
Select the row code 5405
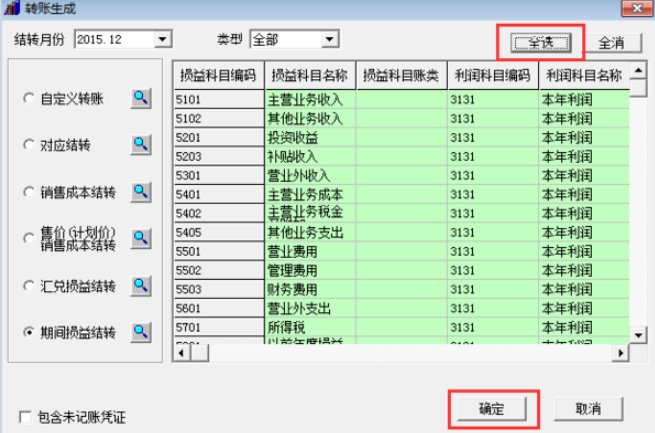[x=219, y=233]
